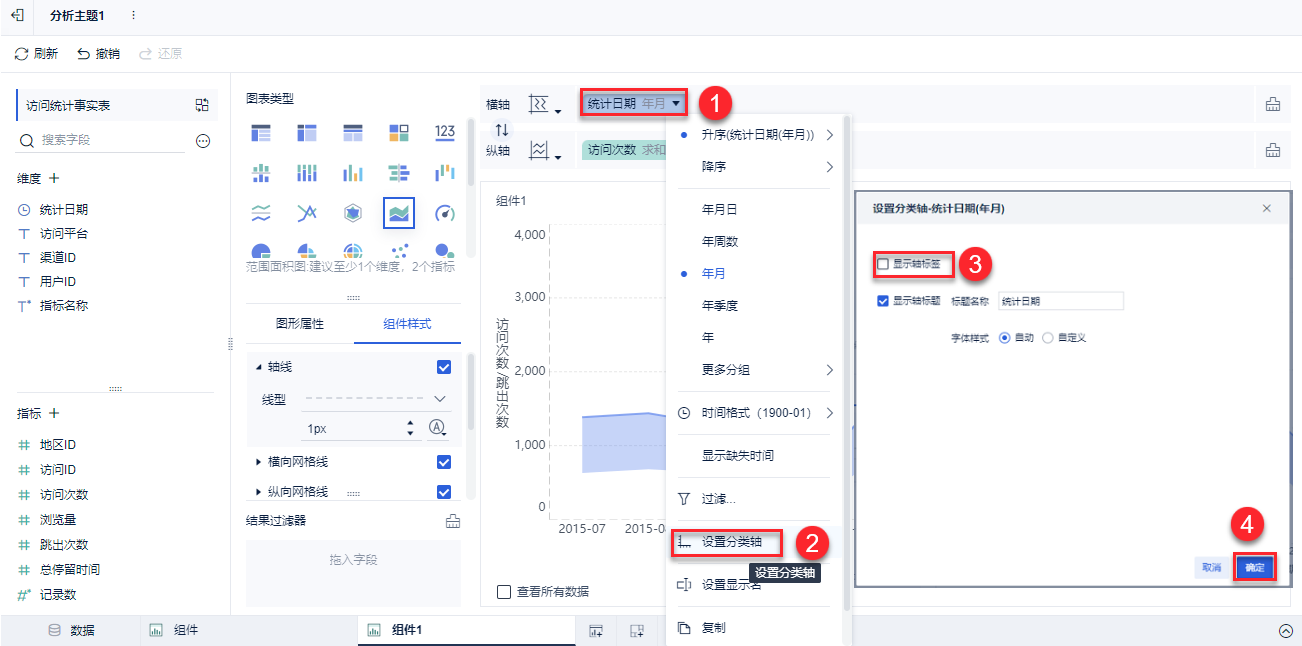The width and height of the screenshot is (1302, 646).
Task: Select the 指标名称 dimension field
Action: (x=64, y=306)
